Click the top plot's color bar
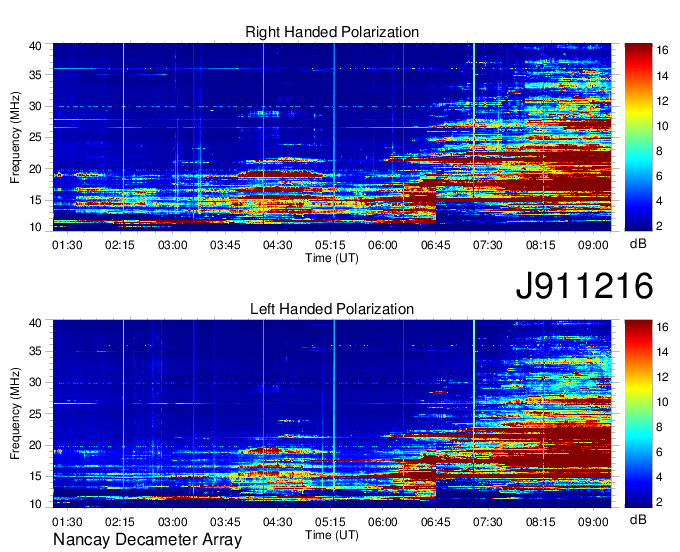 coord(638,137)
